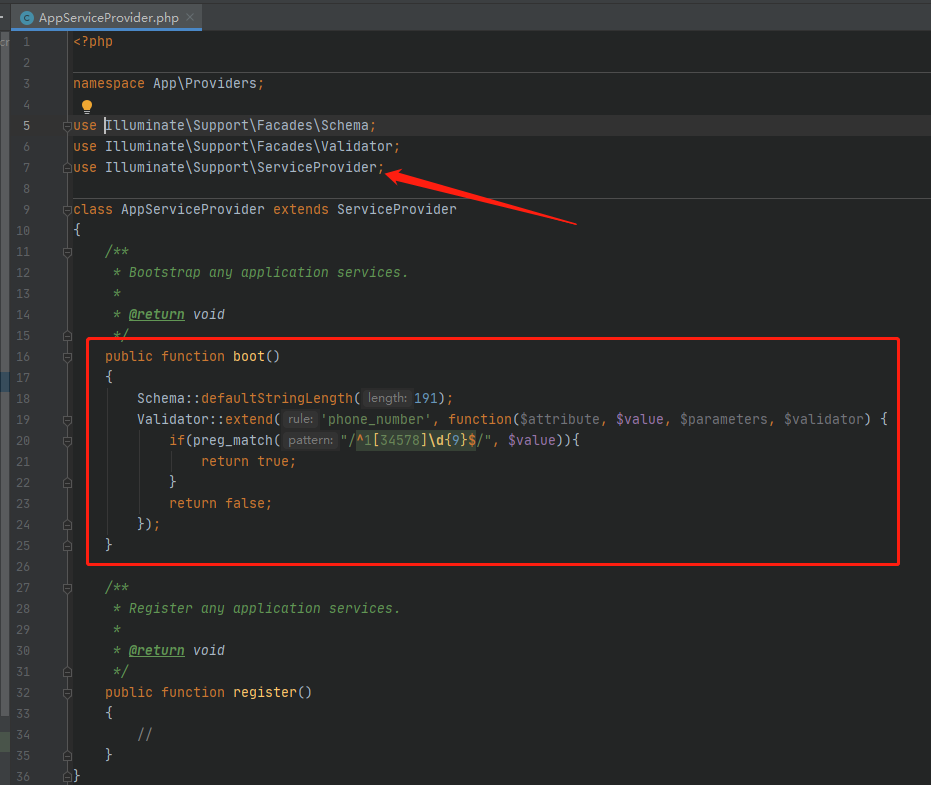Collapse the AppServiceProvider class at line 9
Screen dimensions: 931x785
pyautogui.click(x=67, y=210)
